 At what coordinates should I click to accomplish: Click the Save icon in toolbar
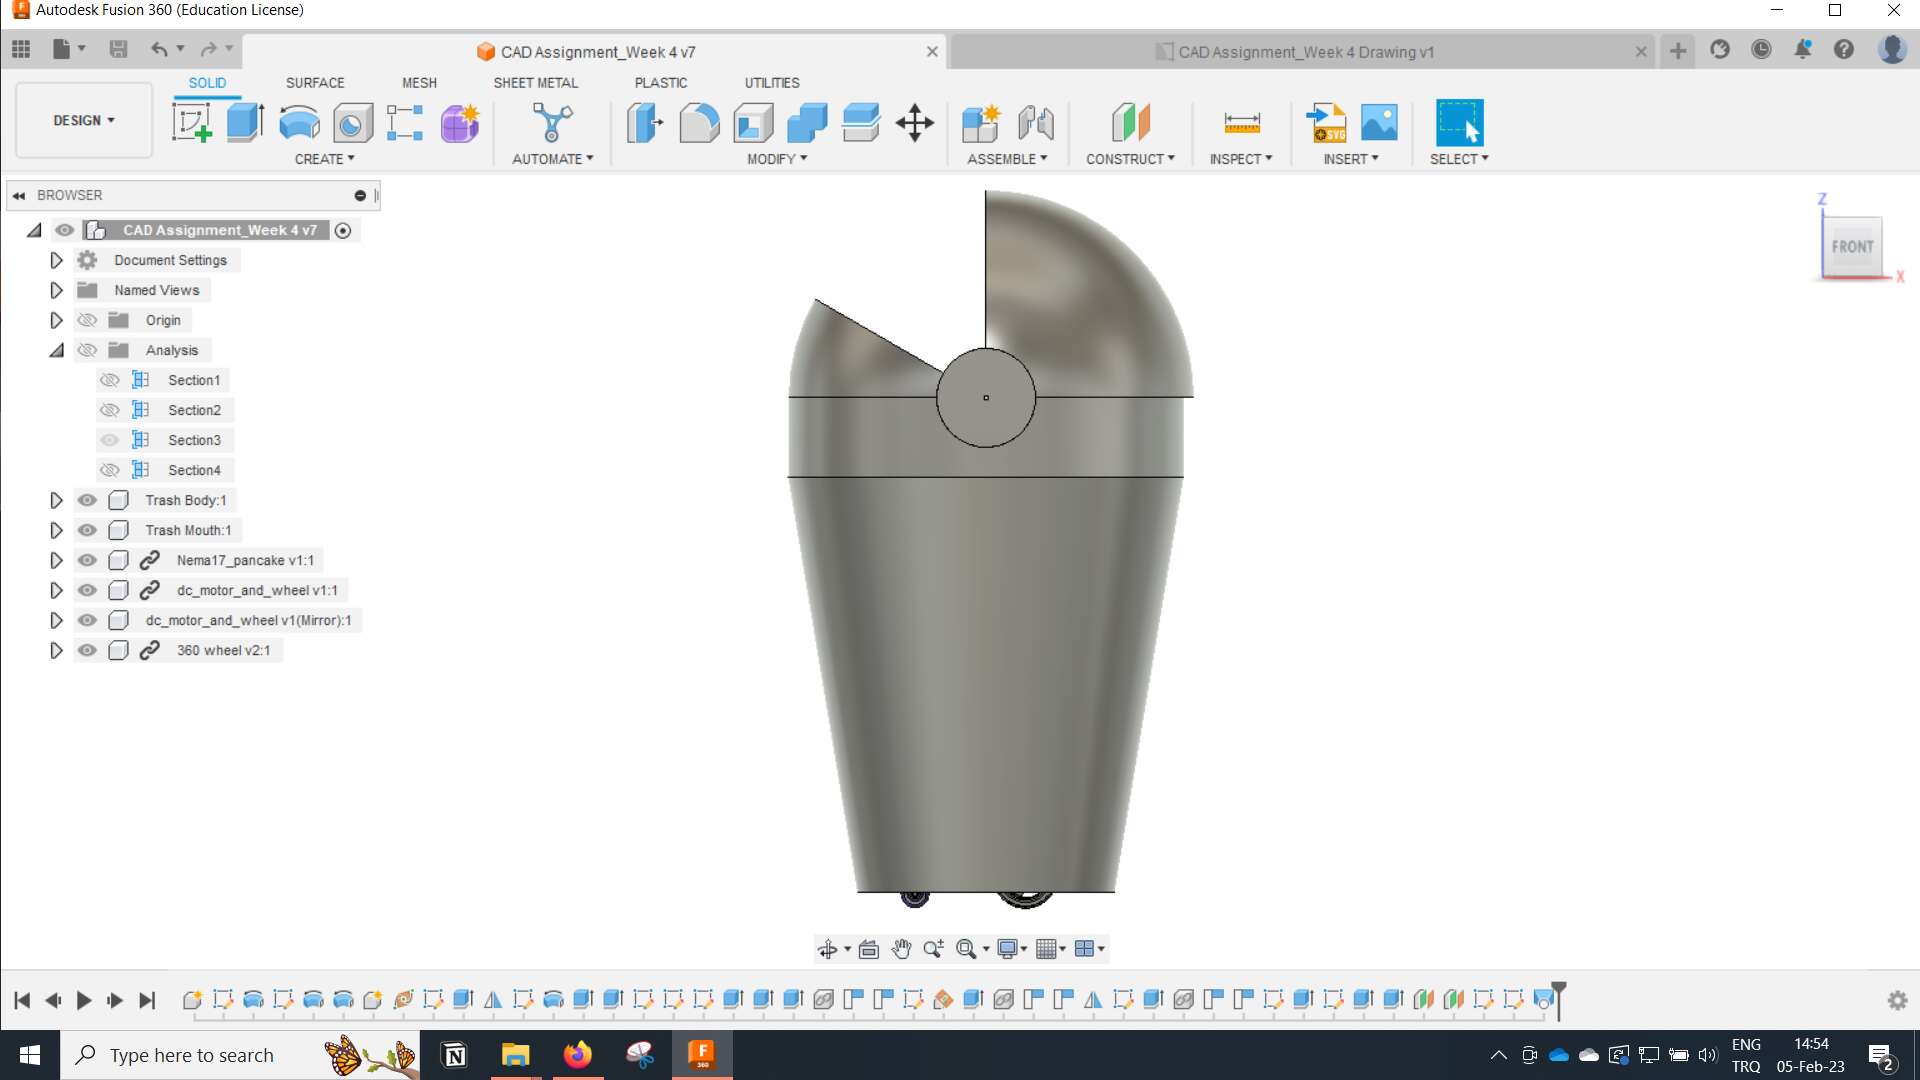coord(118,49)
